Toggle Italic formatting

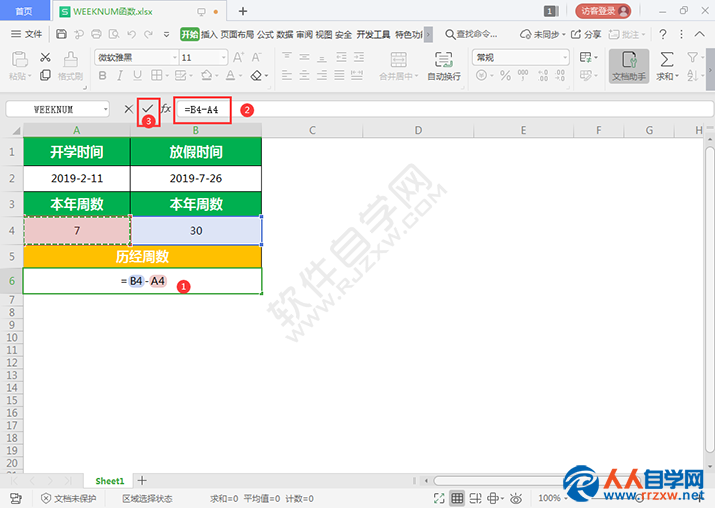pyautogui.click(x=119, y=75)
